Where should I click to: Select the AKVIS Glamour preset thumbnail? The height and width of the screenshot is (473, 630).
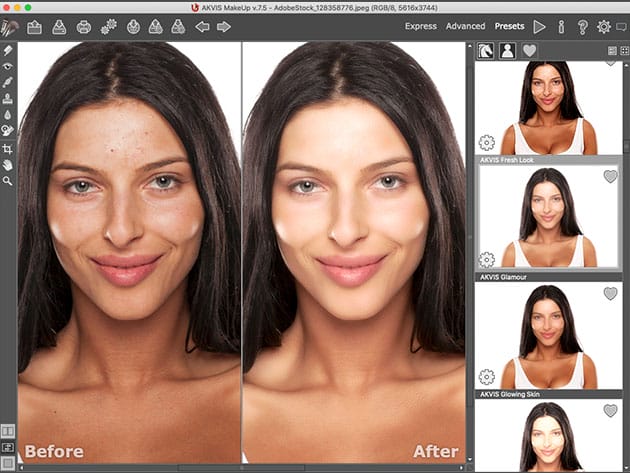pyautogui.click(x=550, y=217)
